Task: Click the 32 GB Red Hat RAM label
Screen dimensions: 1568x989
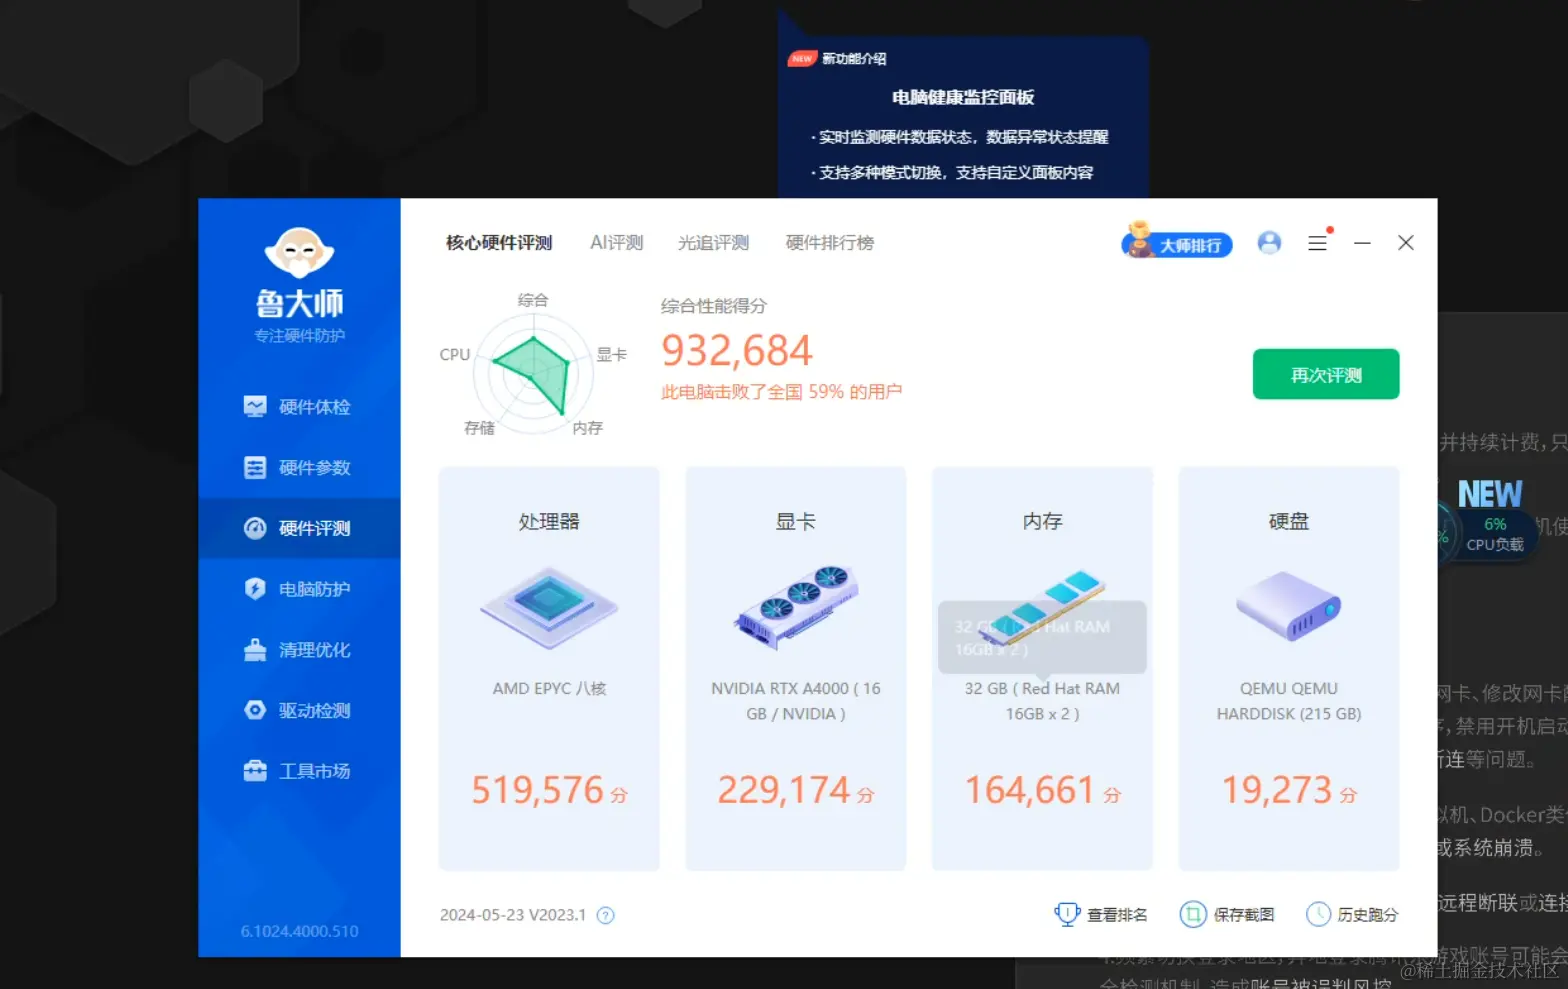Action: [1042, 701]
